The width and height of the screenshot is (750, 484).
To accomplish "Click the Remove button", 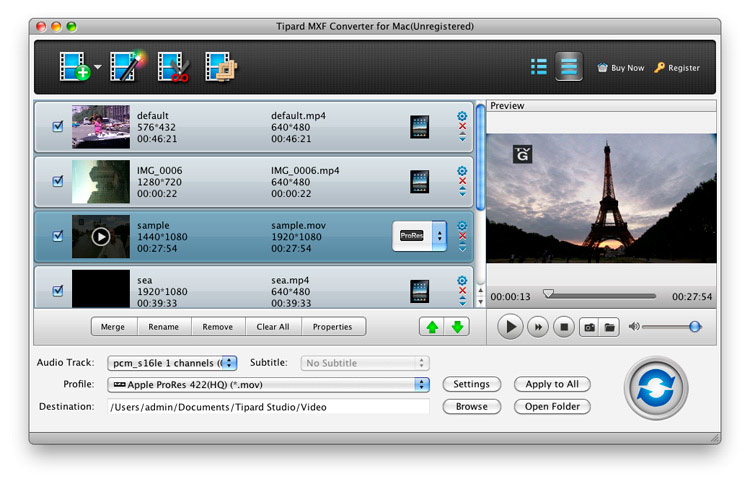I will click(x=218, y=327).
